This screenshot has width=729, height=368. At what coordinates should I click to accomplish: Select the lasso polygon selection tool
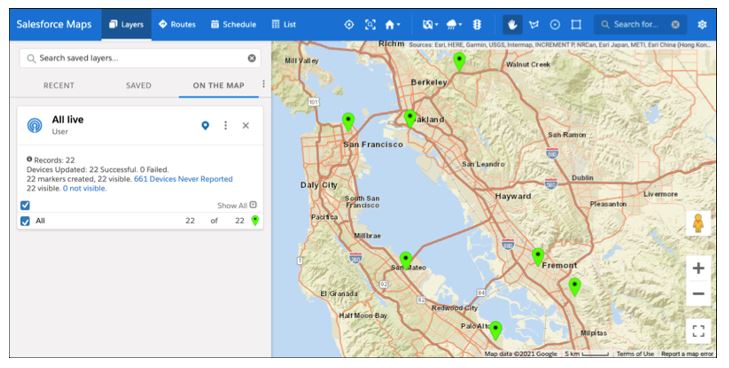click(x=534, y=25)
